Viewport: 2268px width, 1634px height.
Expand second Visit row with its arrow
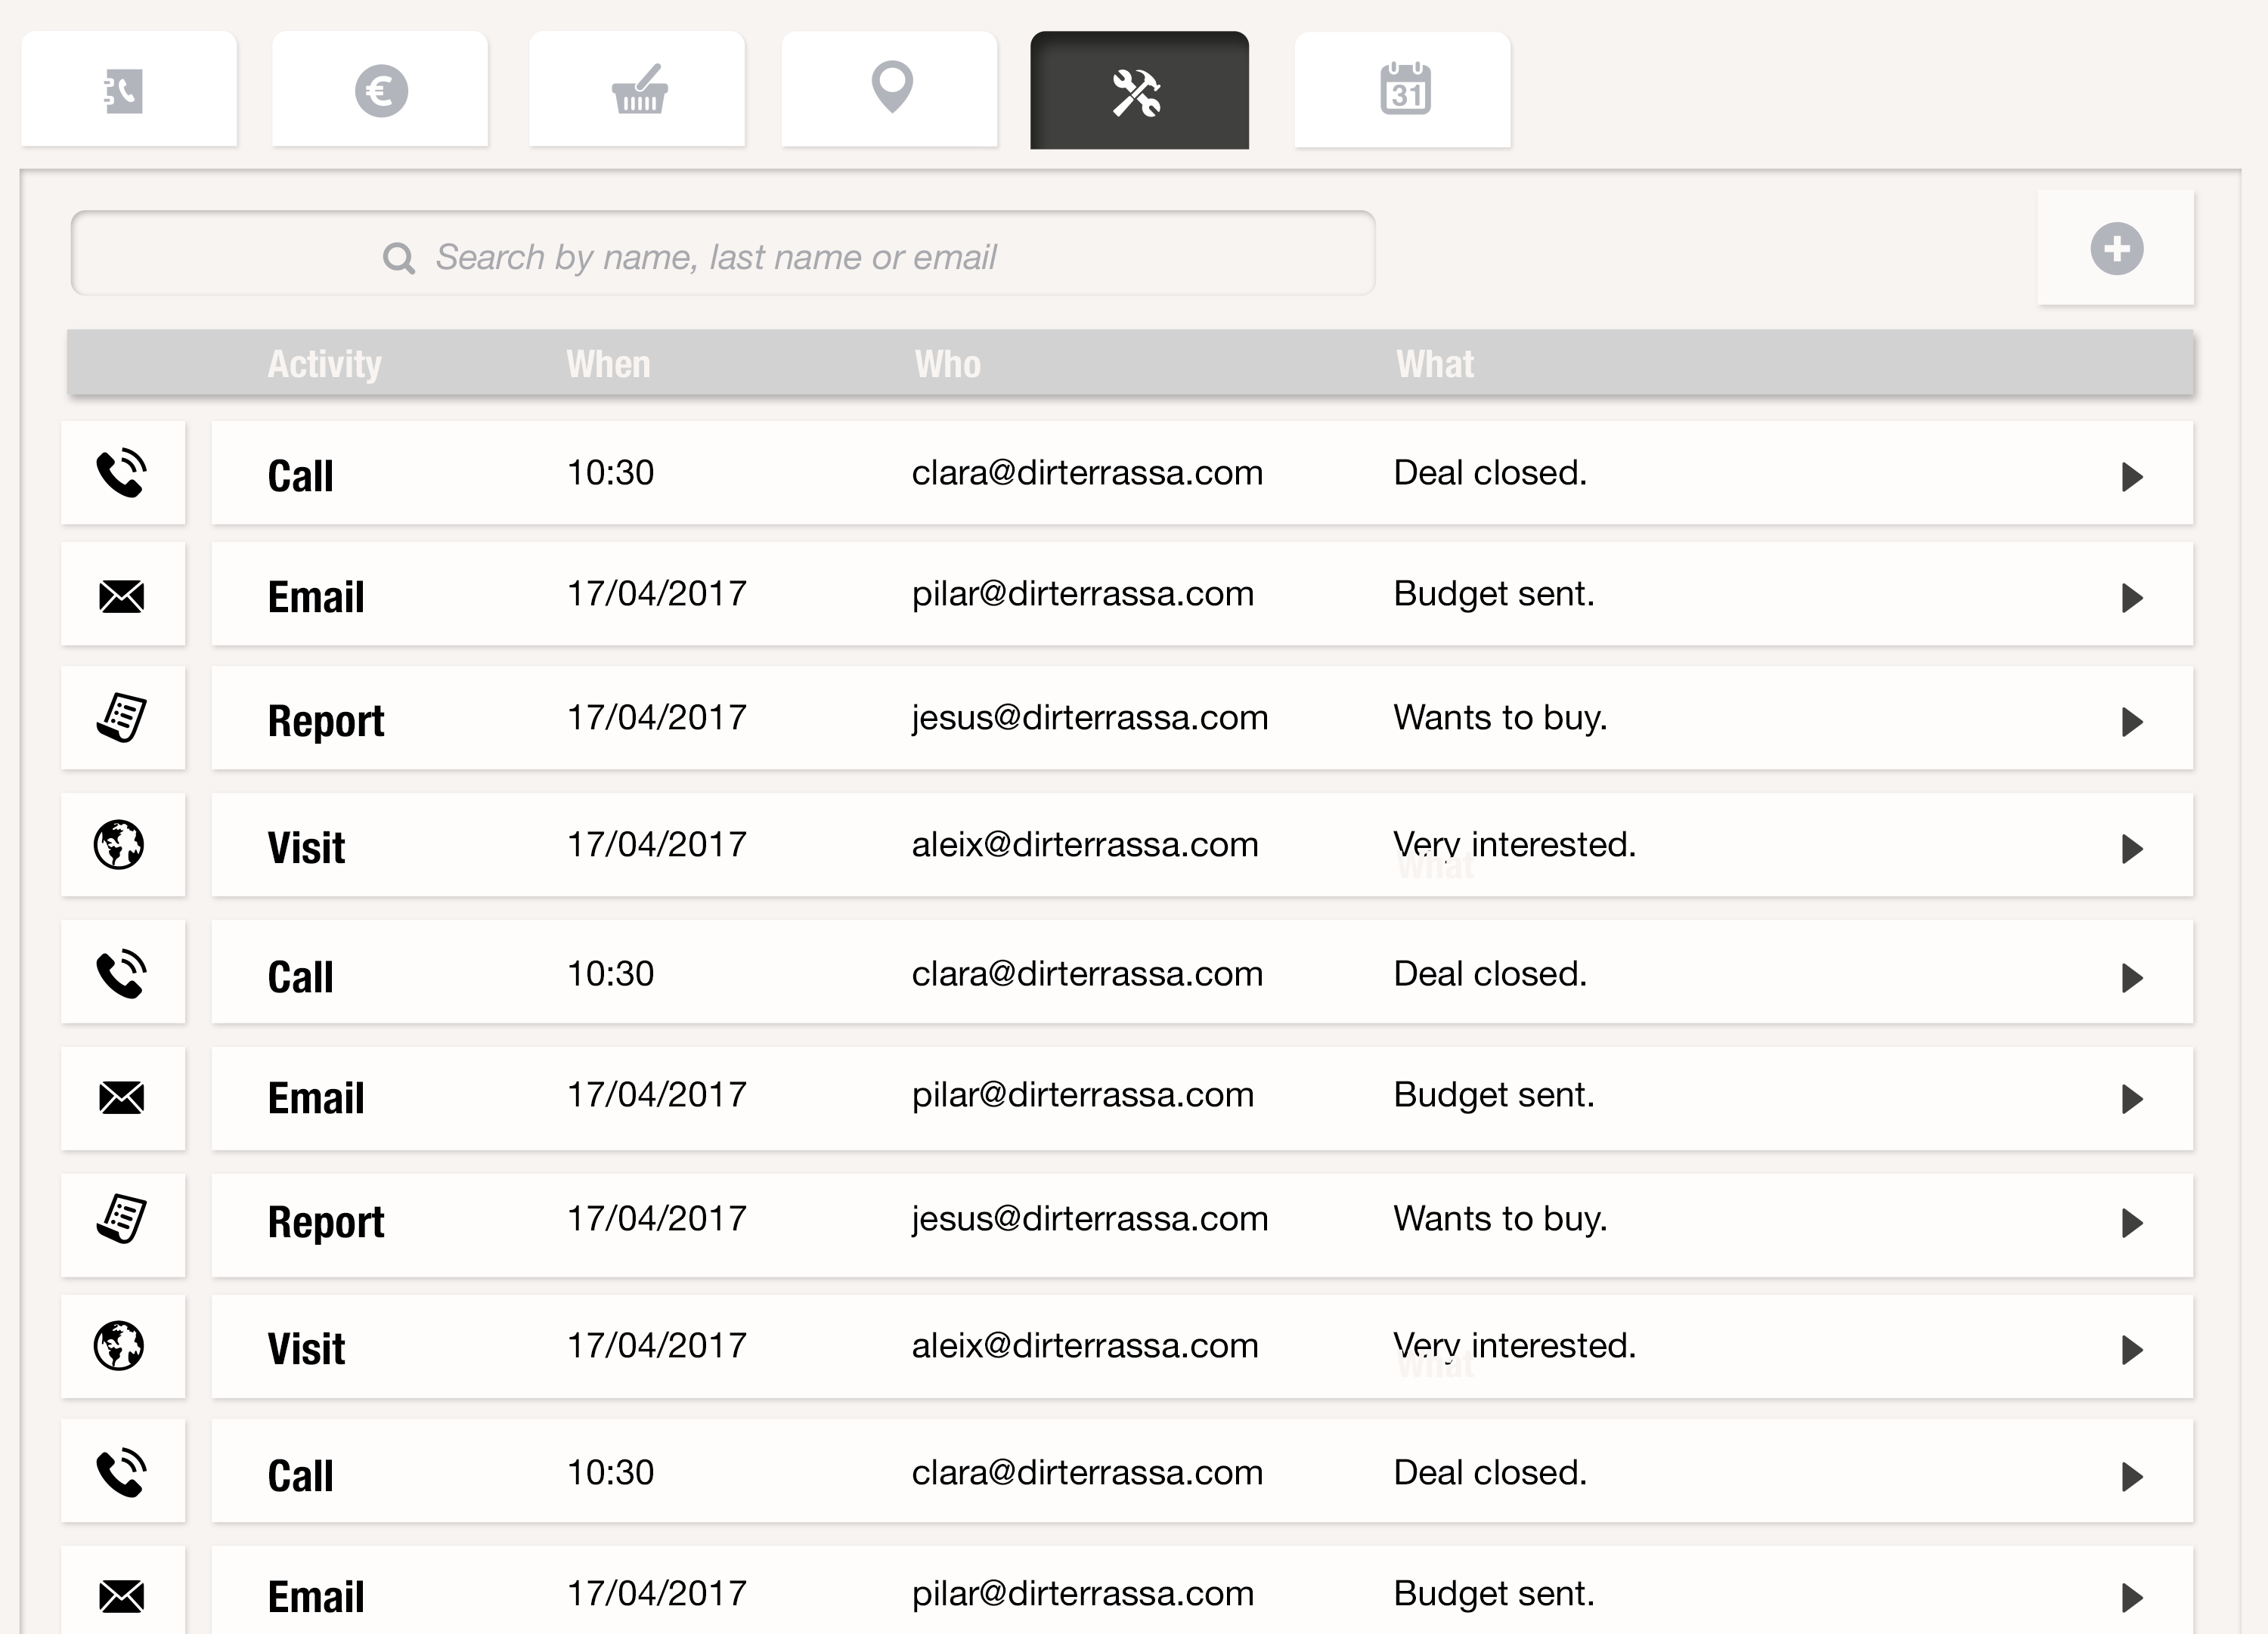pos(2132,1350)
